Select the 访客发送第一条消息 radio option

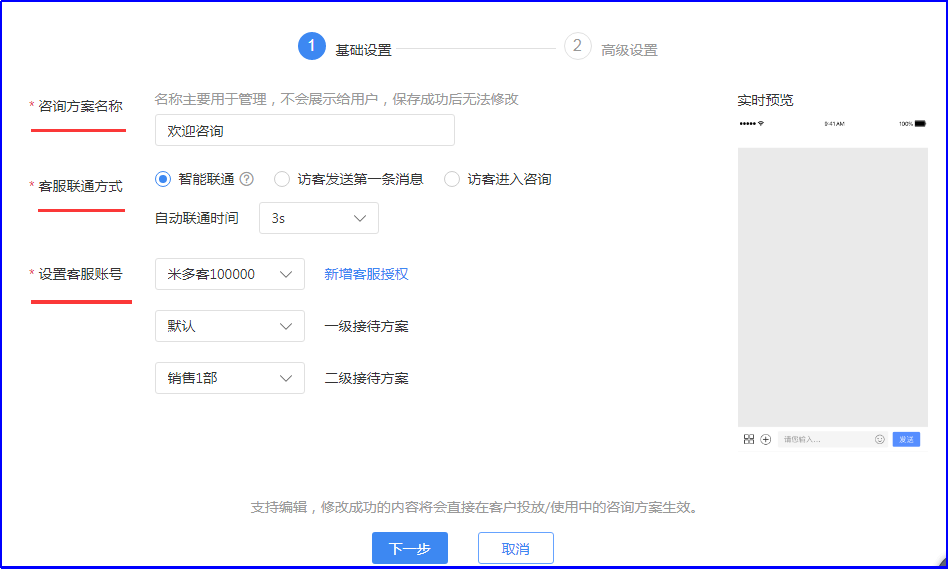click(282, 179)
